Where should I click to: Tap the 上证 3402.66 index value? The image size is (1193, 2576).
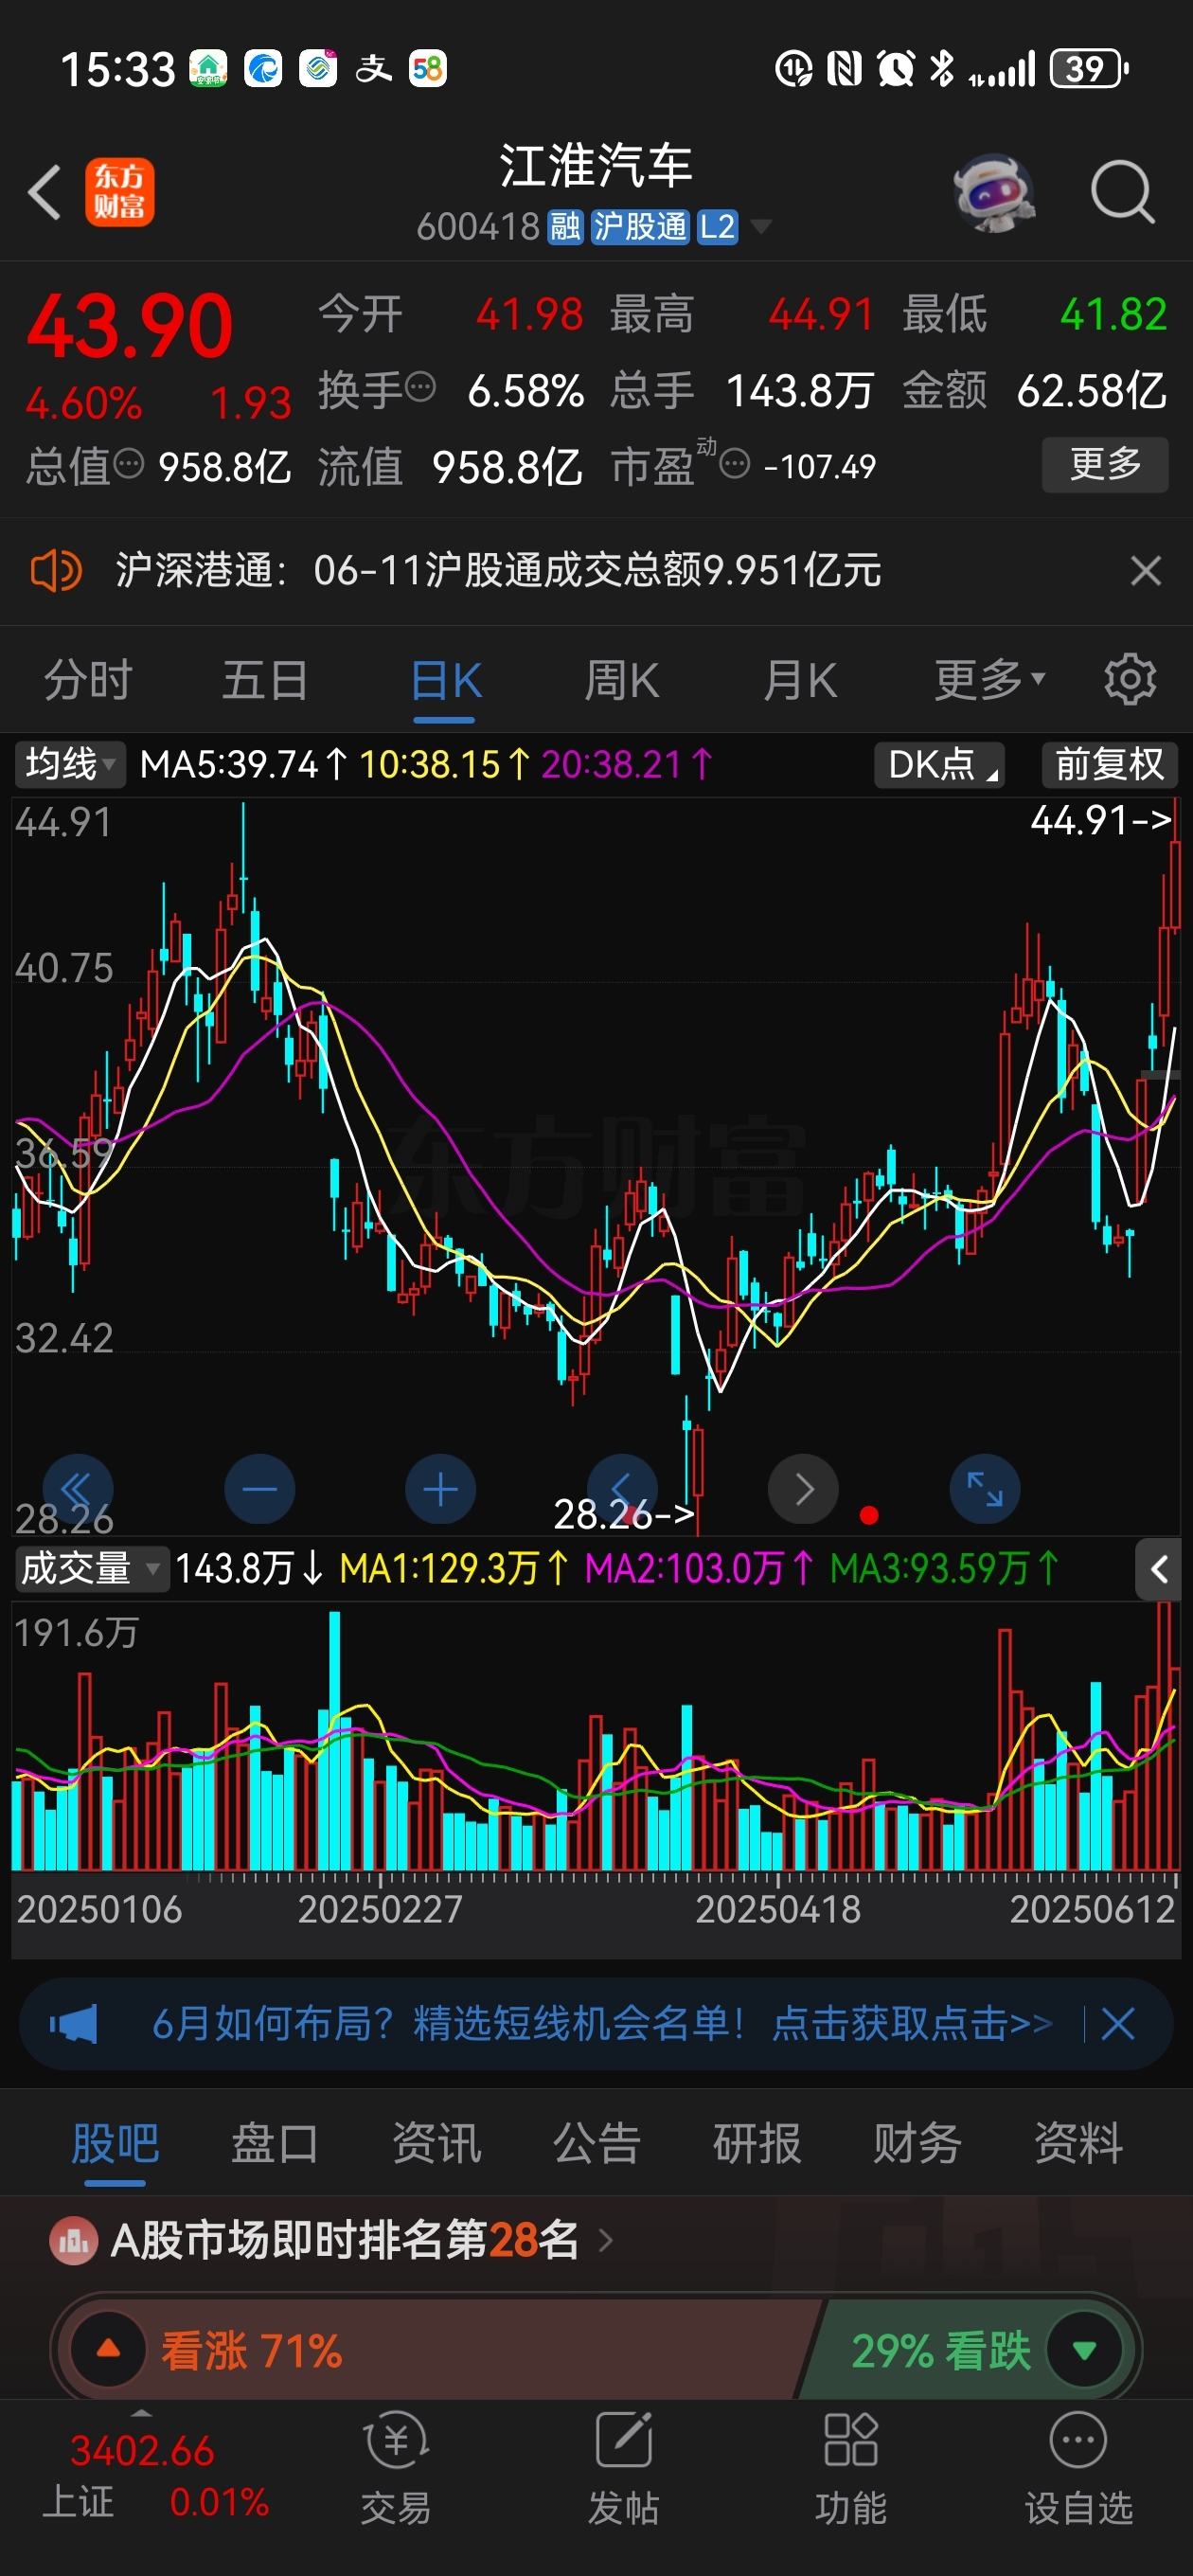click(x=142, y=2450)
